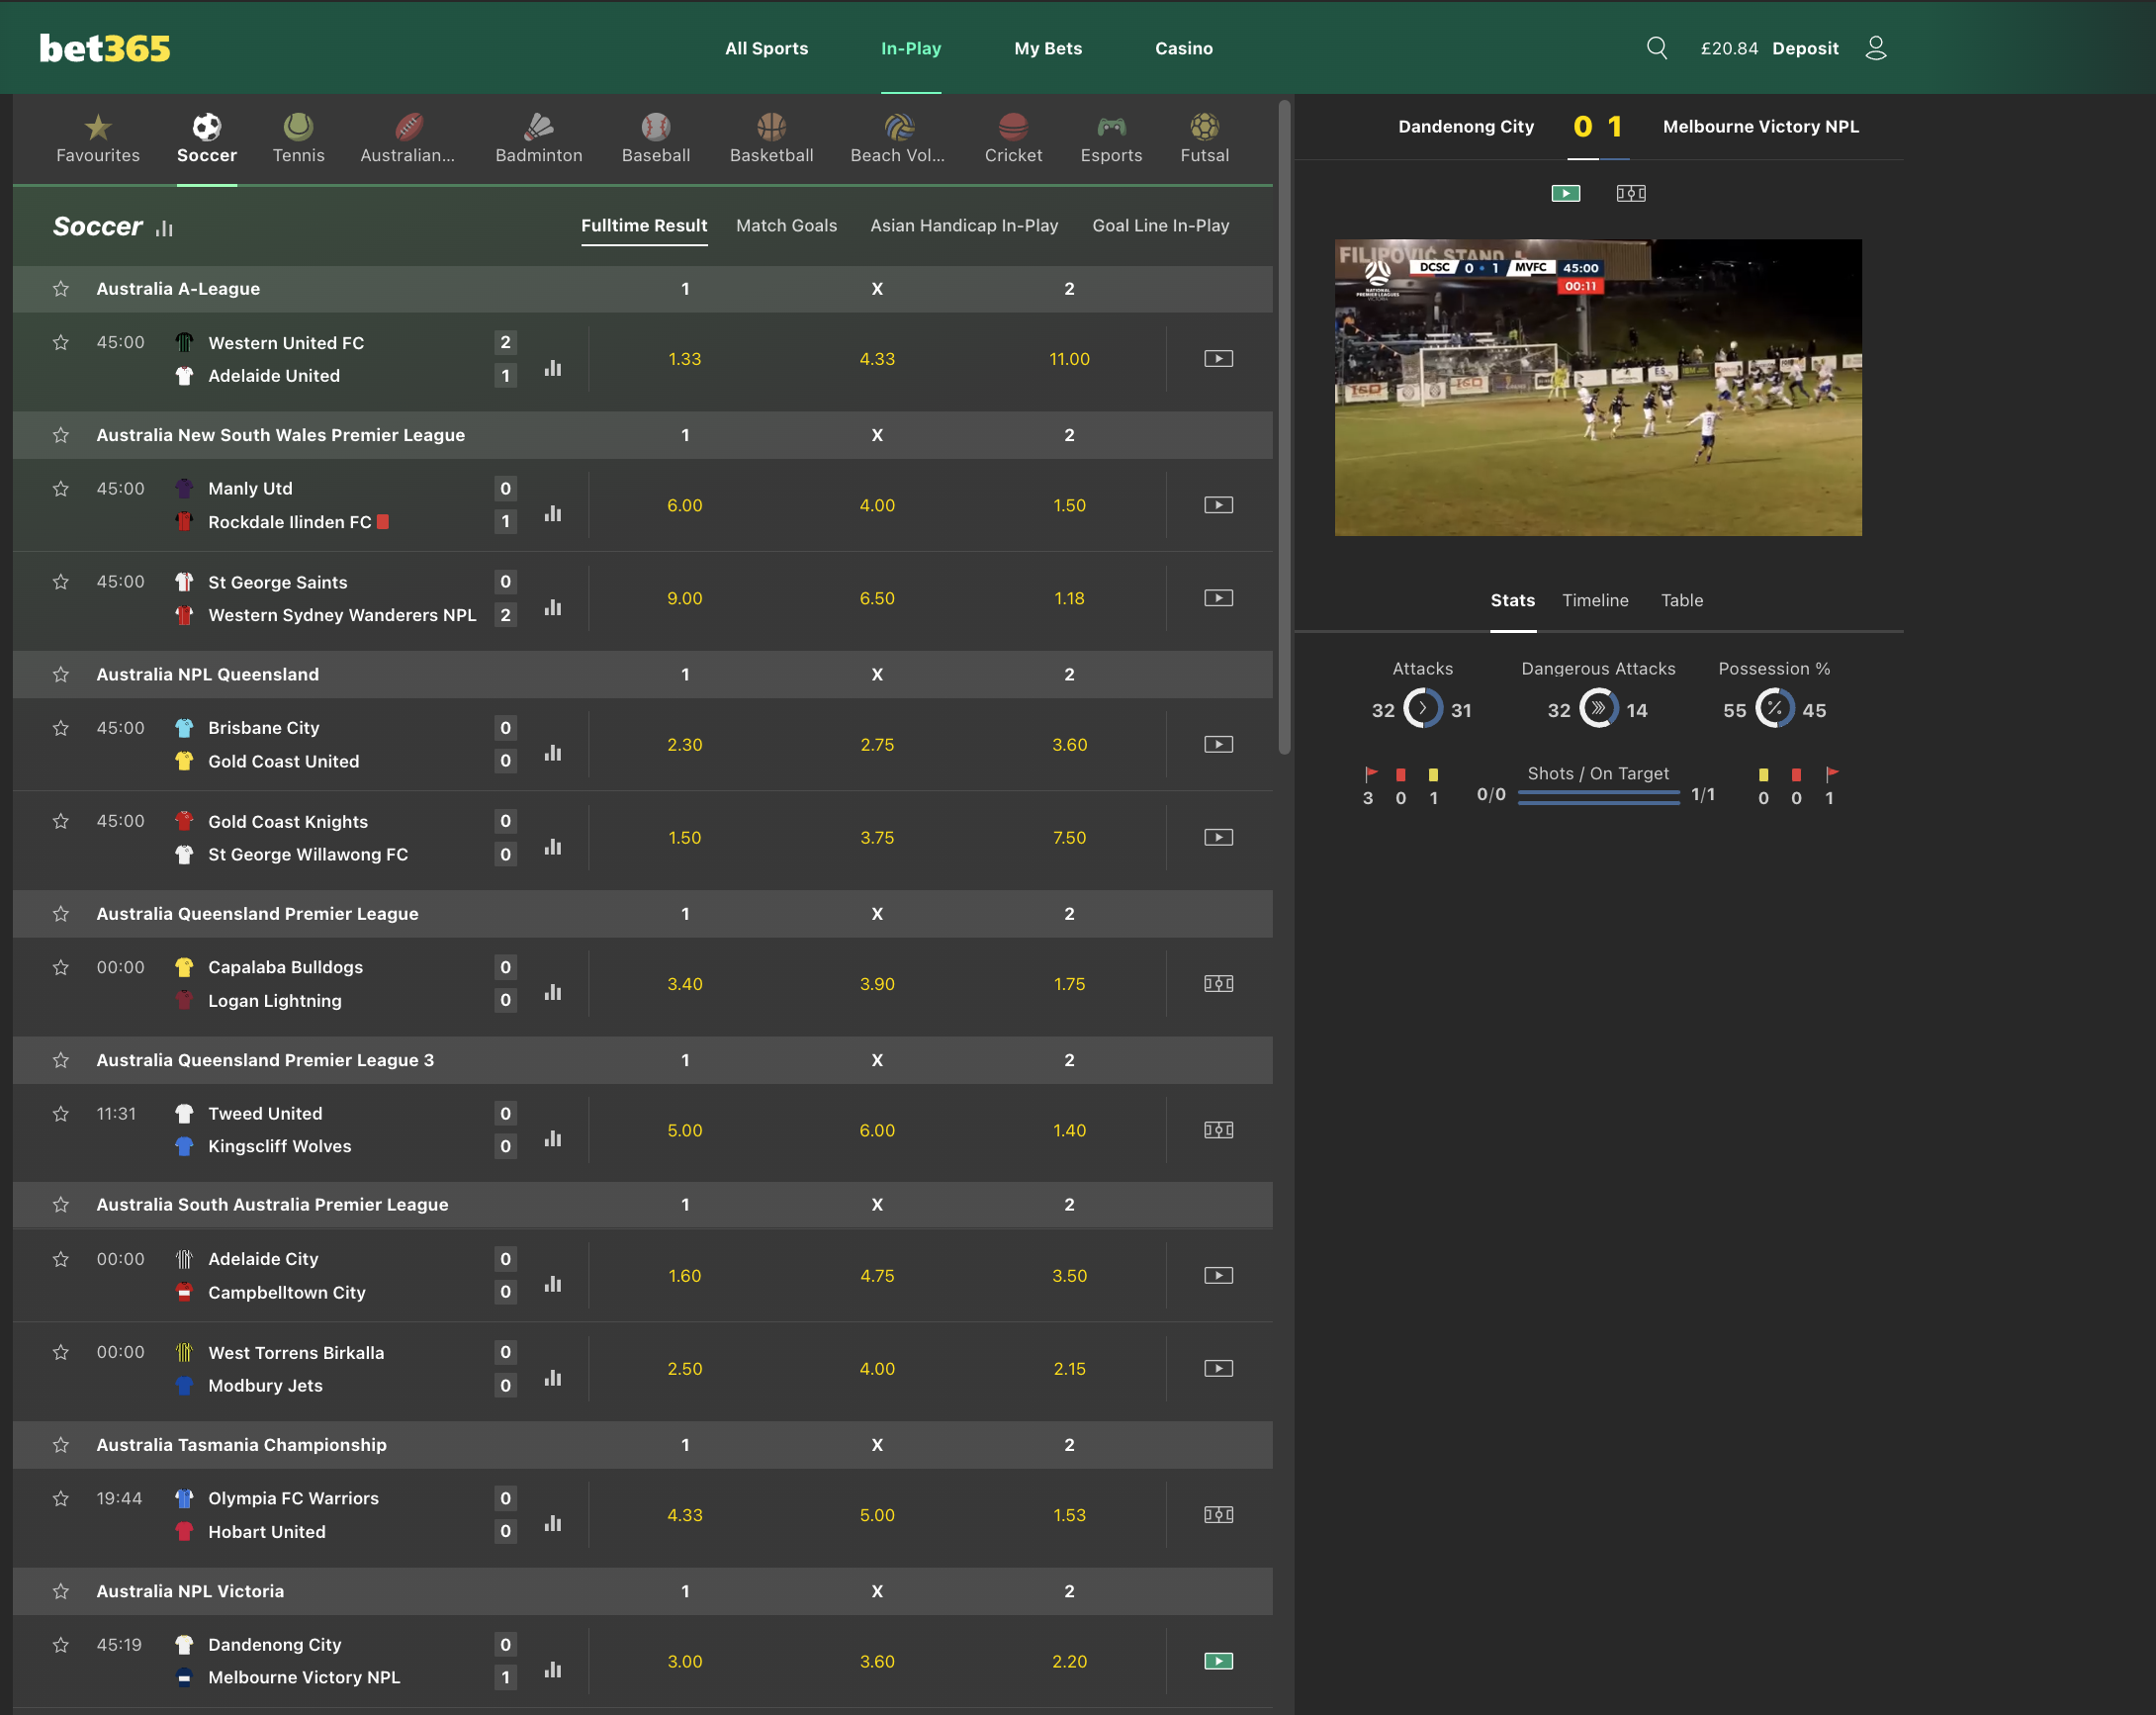This screenshot has height=1715, width=2156.
Task: Open match tracker for Capalaba Bulldogs game
Action: pyautogui.click(x=1218, y=984)
